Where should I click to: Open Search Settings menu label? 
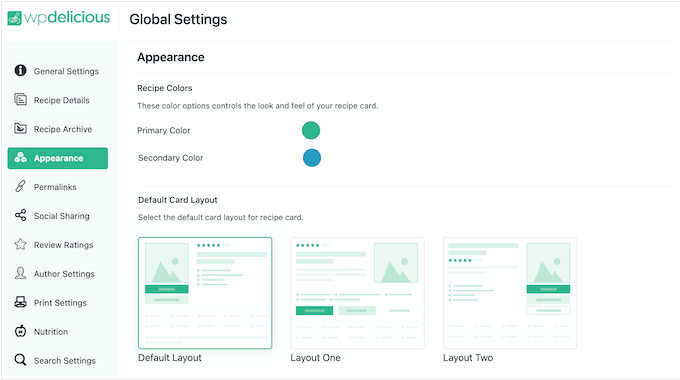tap(65, 360)
